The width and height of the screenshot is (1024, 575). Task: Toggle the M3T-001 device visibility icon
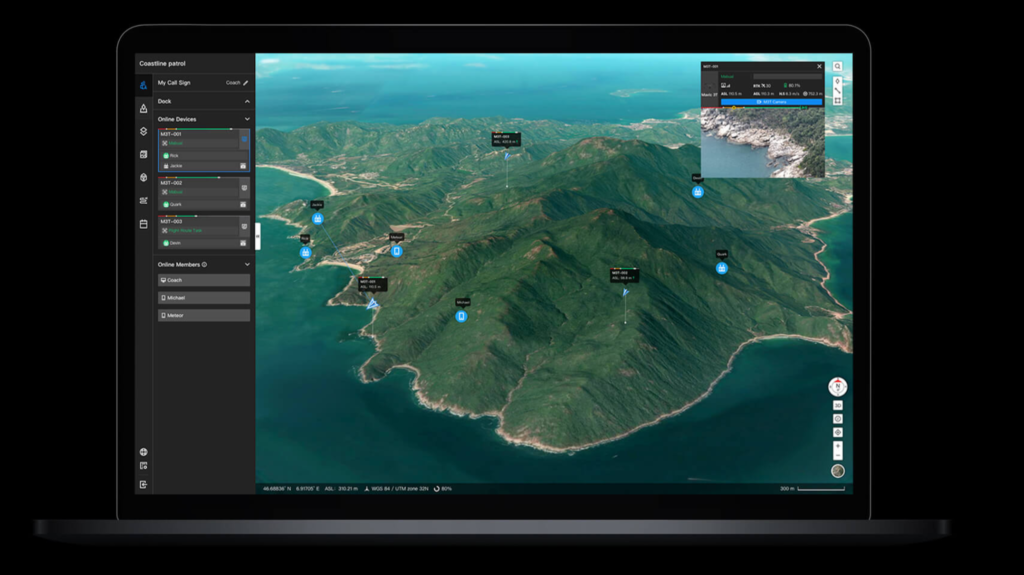[245, 140]
